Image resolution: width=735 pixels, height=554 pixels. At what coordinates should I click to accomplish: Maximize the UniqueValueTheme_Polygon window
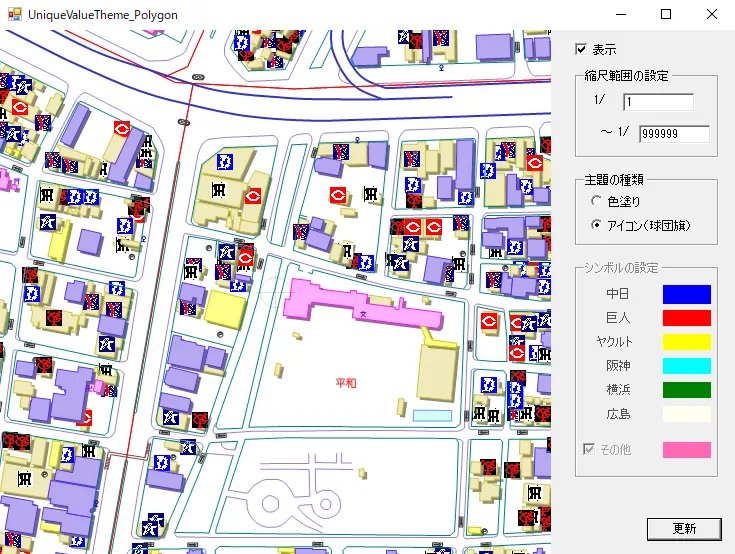pyautogui.click(x=666, y=15)
